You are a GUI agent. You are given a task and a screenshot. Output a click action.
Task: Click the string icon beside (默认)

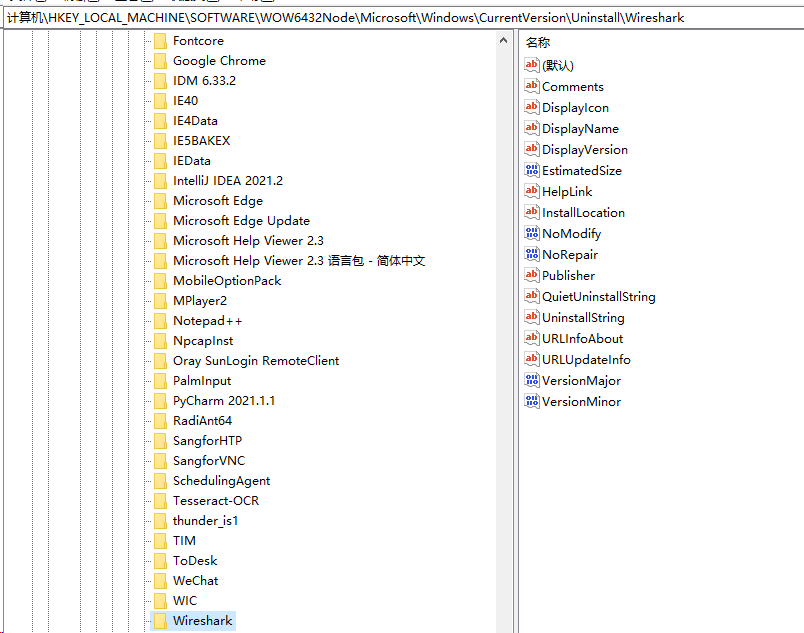pyautogui.click(x=532, y=65)
